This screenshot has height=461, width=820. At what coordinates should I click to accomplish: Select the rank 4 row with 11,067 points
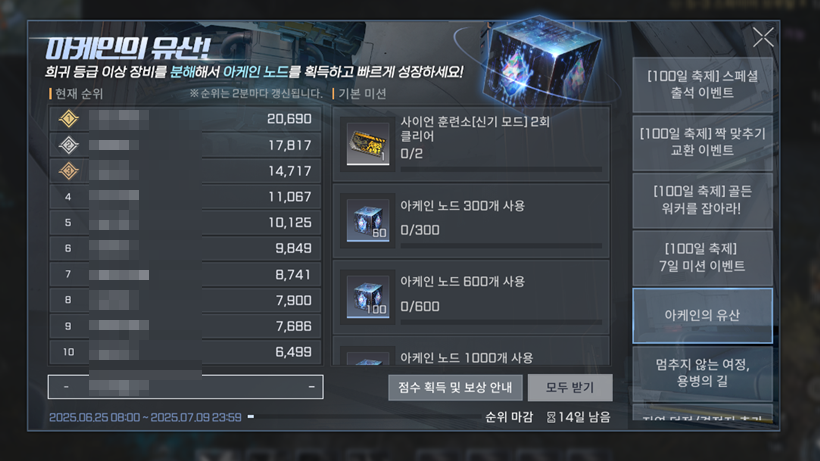tap(185, 197)
